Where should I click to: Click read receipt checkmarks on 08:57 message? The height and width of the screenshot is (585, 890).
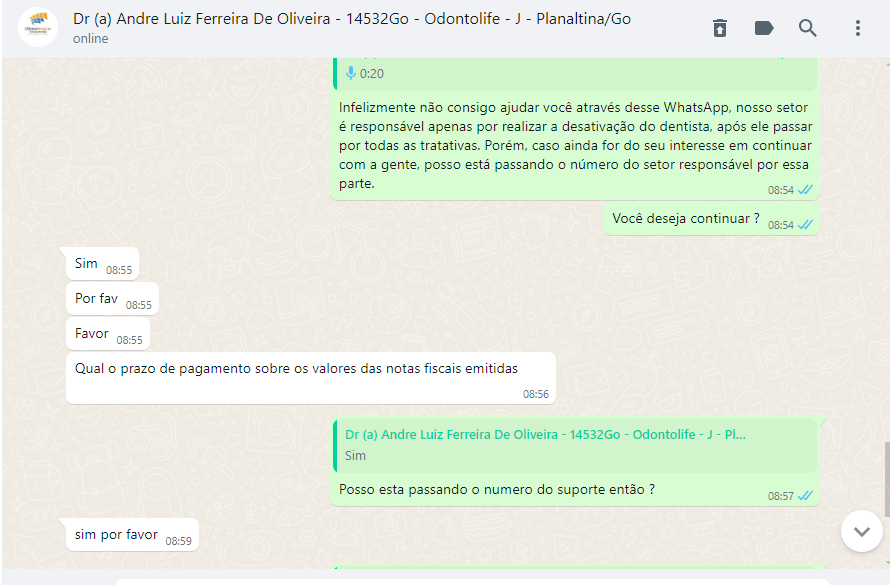pos(805,496)
